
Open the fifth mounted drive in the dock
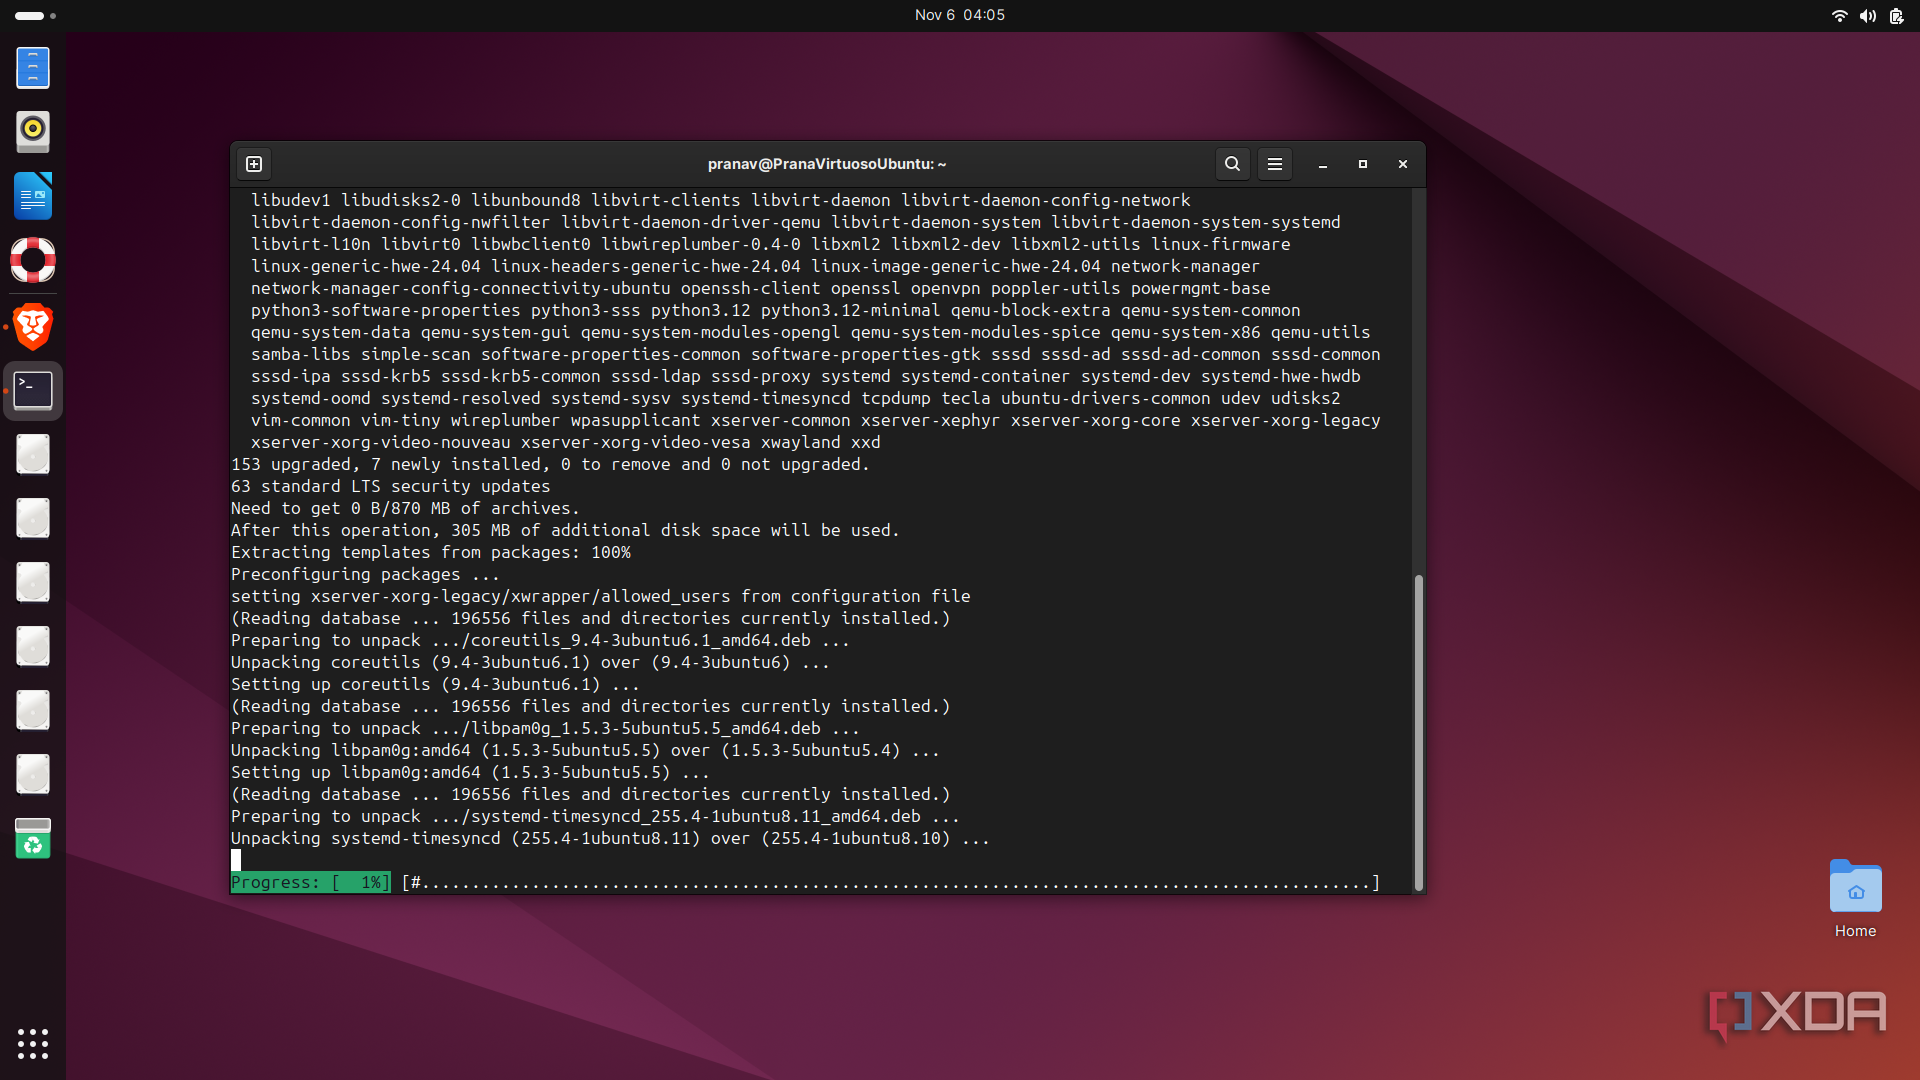pos(33,710)
